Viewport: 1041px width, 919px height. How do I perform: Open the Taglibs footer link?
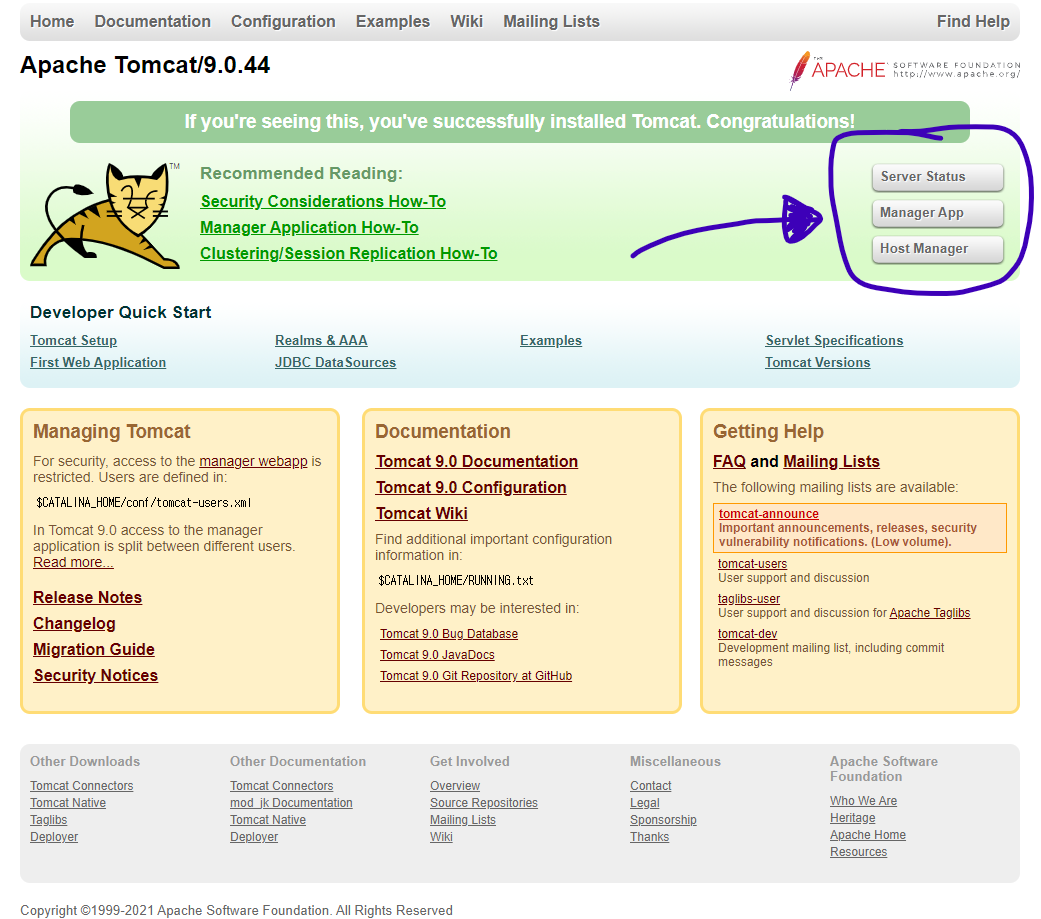point(48,819)
